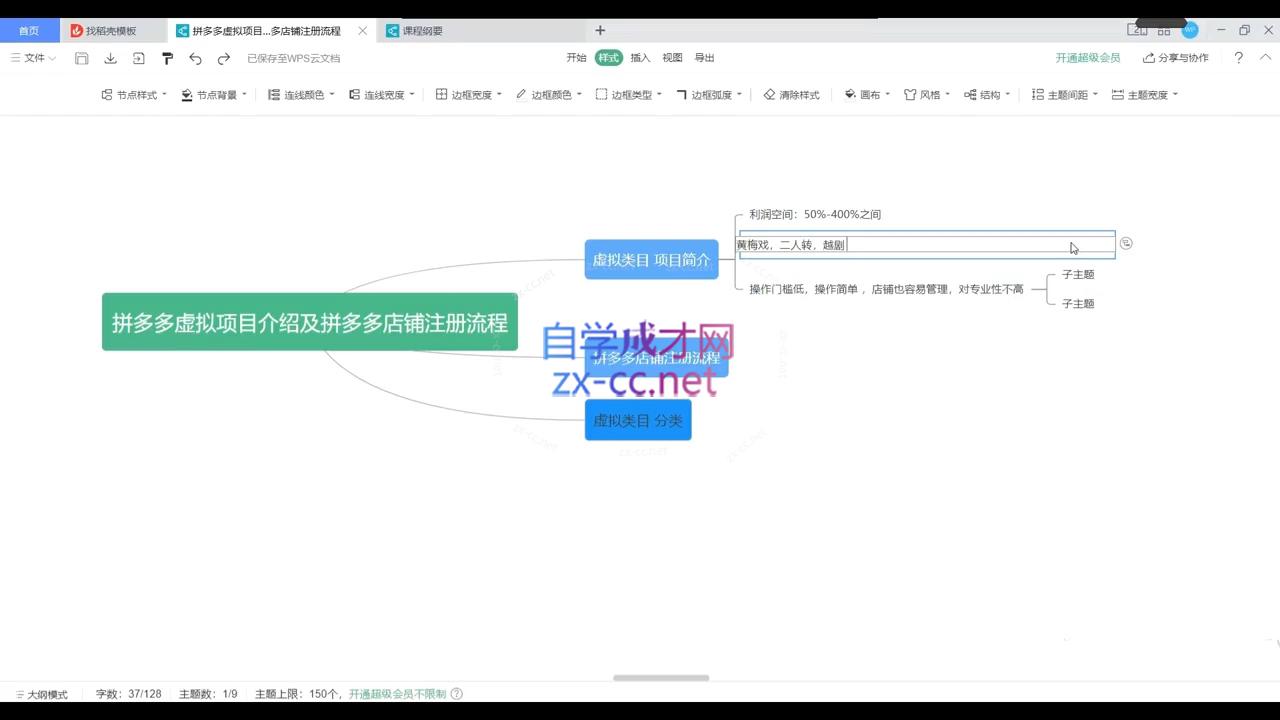Image resolution: width=1280 pixels, height=720 pixels.
Task: Open the 主题间距 dropdown
Action: (x=1064, y=95)
